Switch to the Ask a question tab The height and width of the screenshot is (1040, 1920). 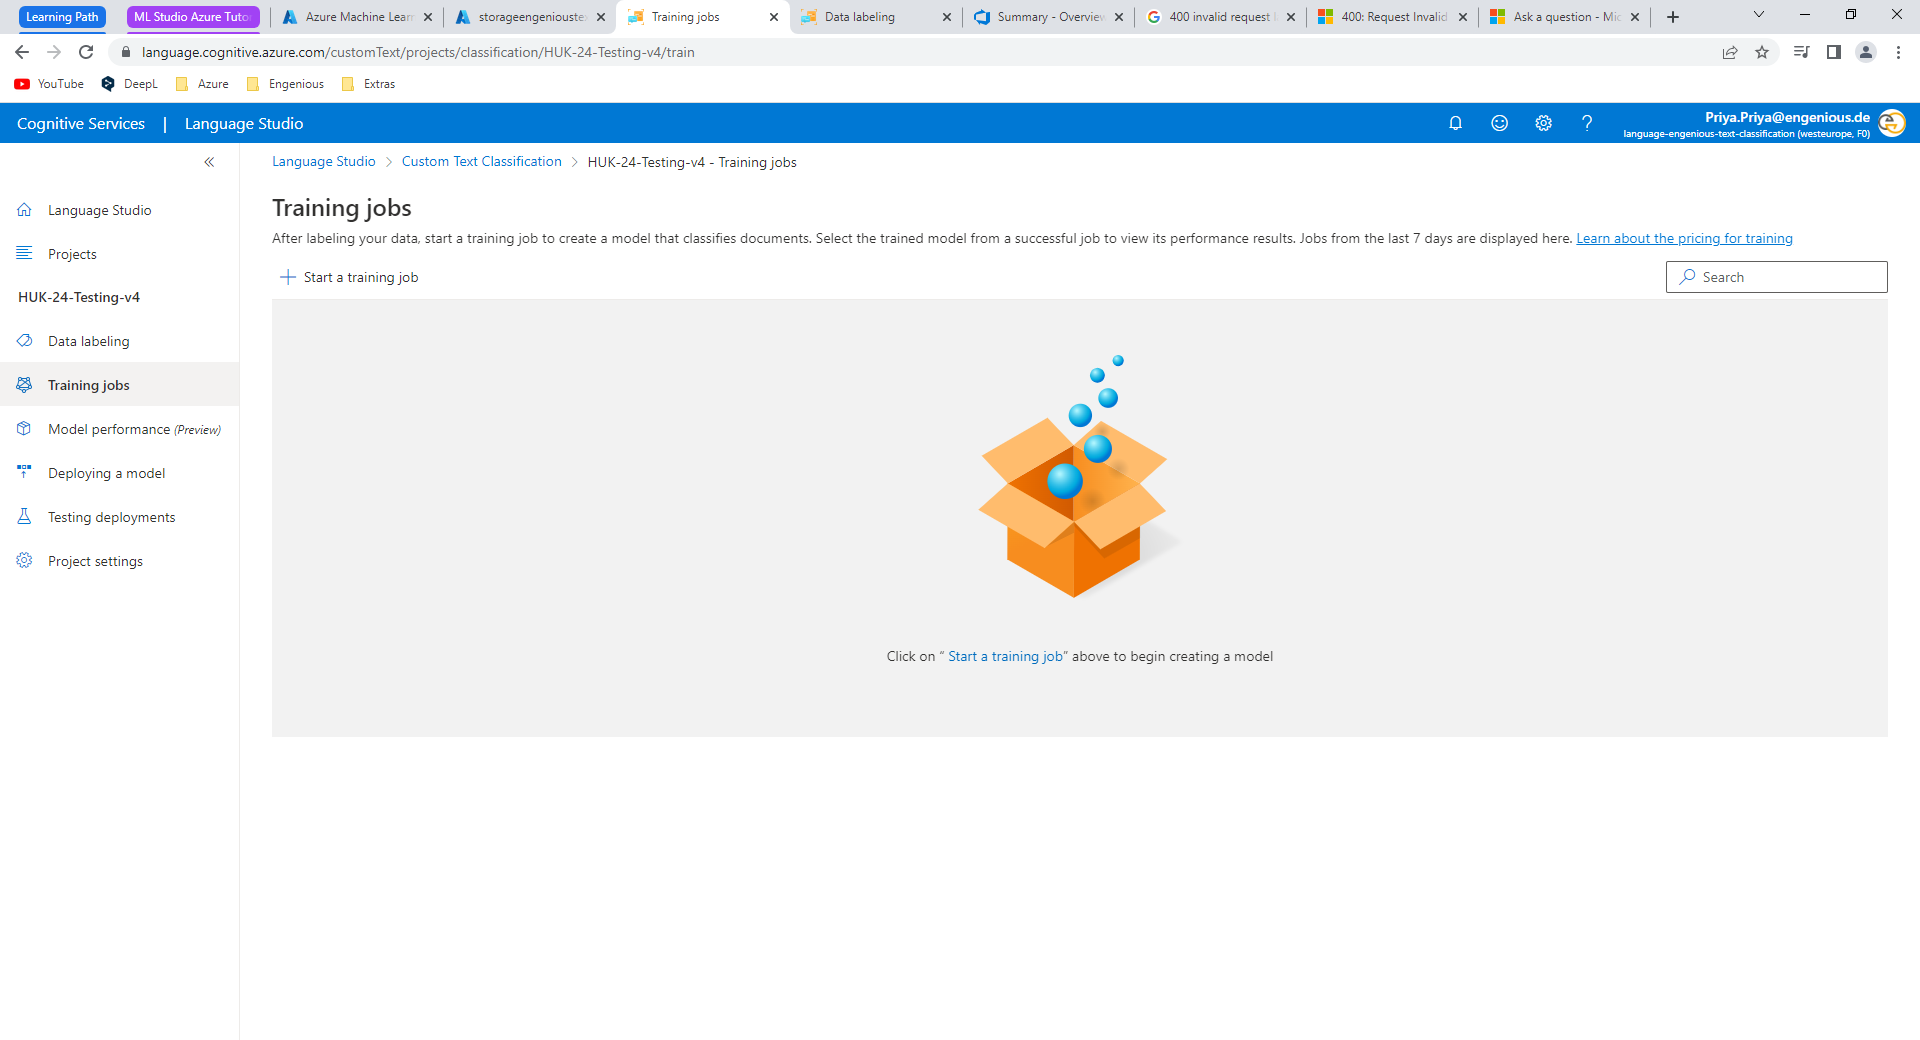pyautogui.click(x=1564, y=17)
